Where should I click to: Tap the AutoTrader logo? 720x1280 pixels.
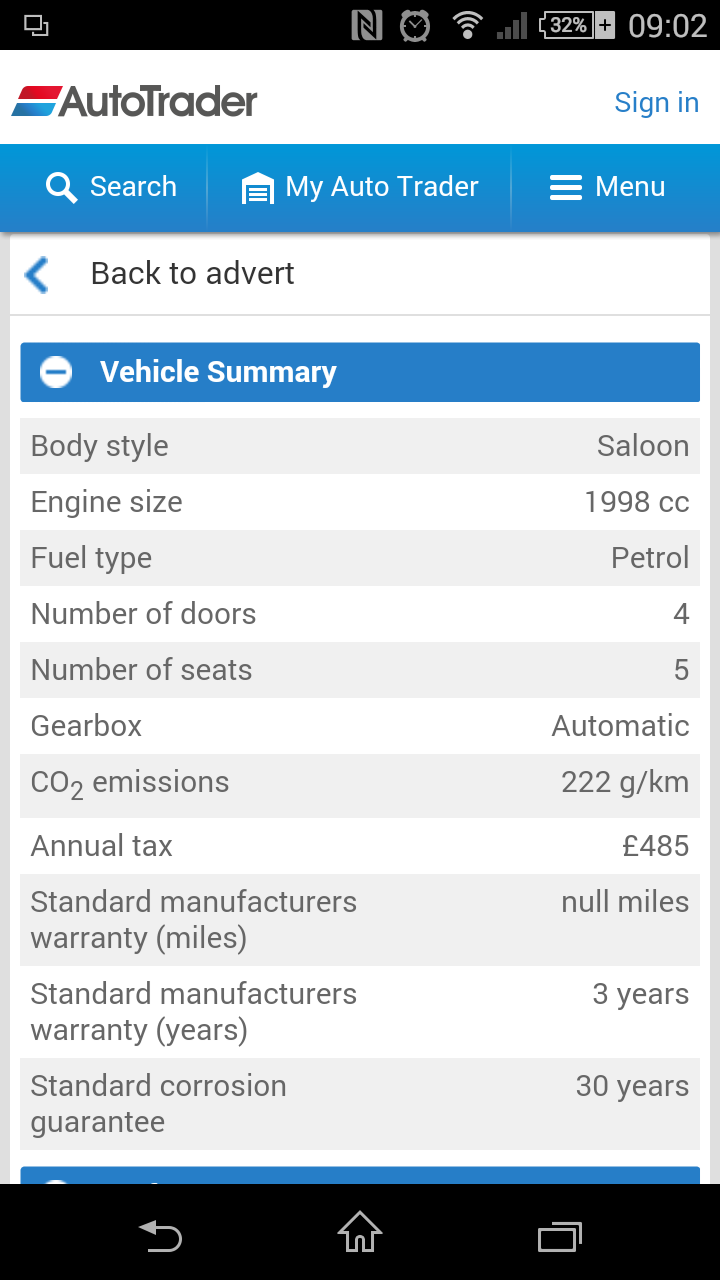click(x=135, y=101)
